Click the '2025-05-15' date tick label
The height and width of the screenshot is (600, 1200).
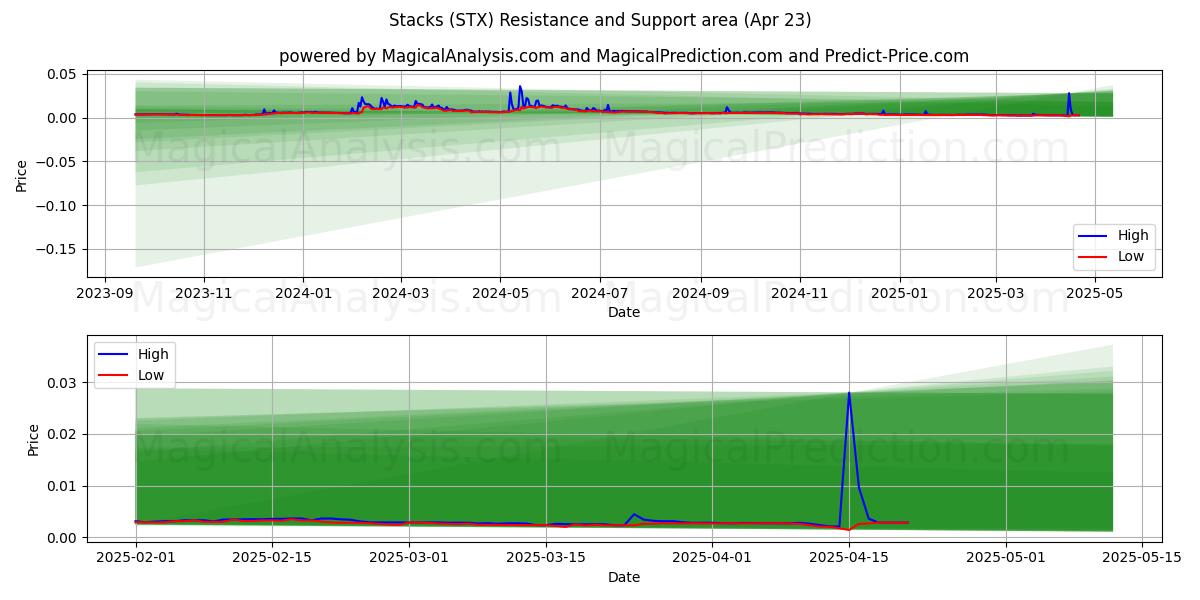(1142, 558)
